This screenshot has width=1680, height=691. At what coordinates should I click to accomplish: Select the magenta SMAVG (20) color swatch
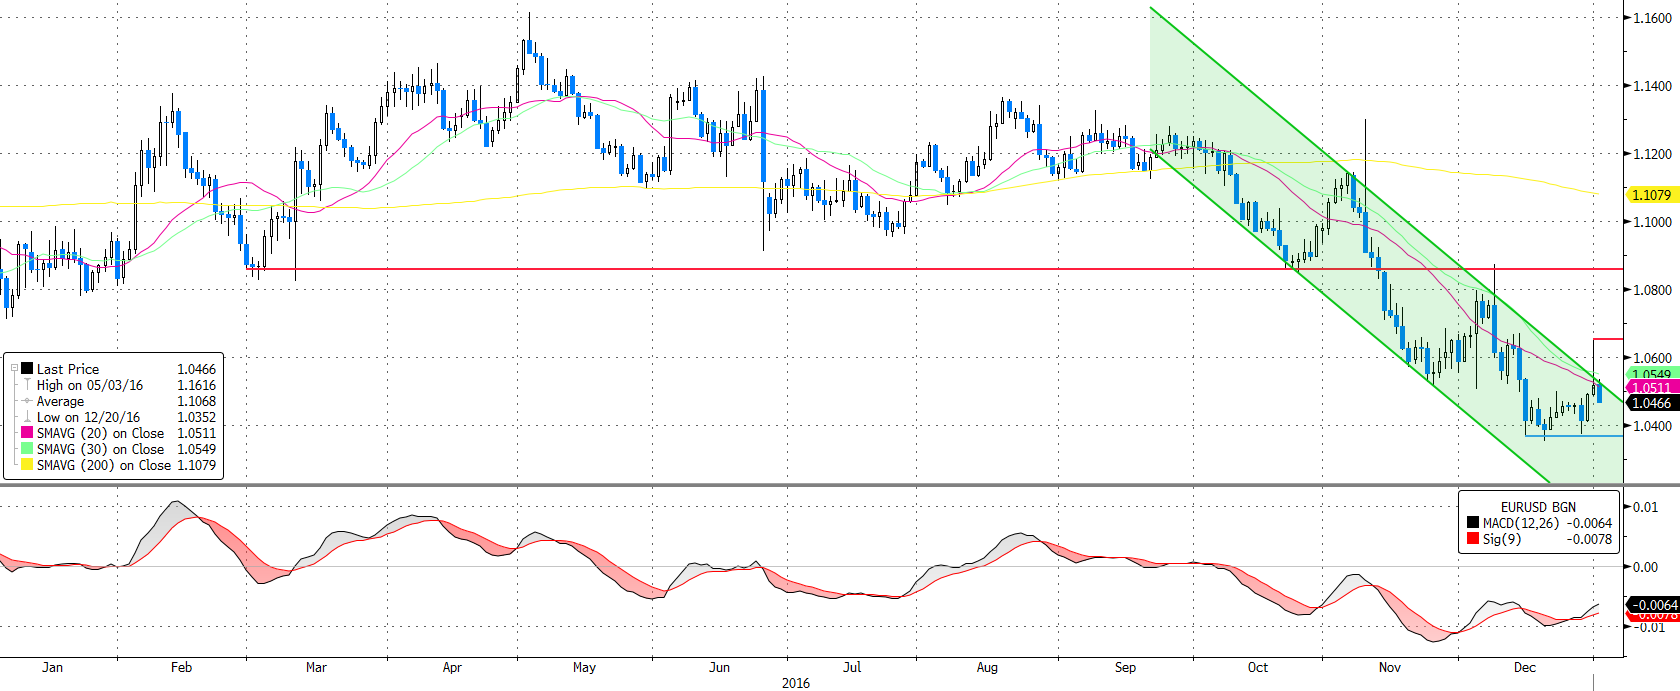click(27, 432)
